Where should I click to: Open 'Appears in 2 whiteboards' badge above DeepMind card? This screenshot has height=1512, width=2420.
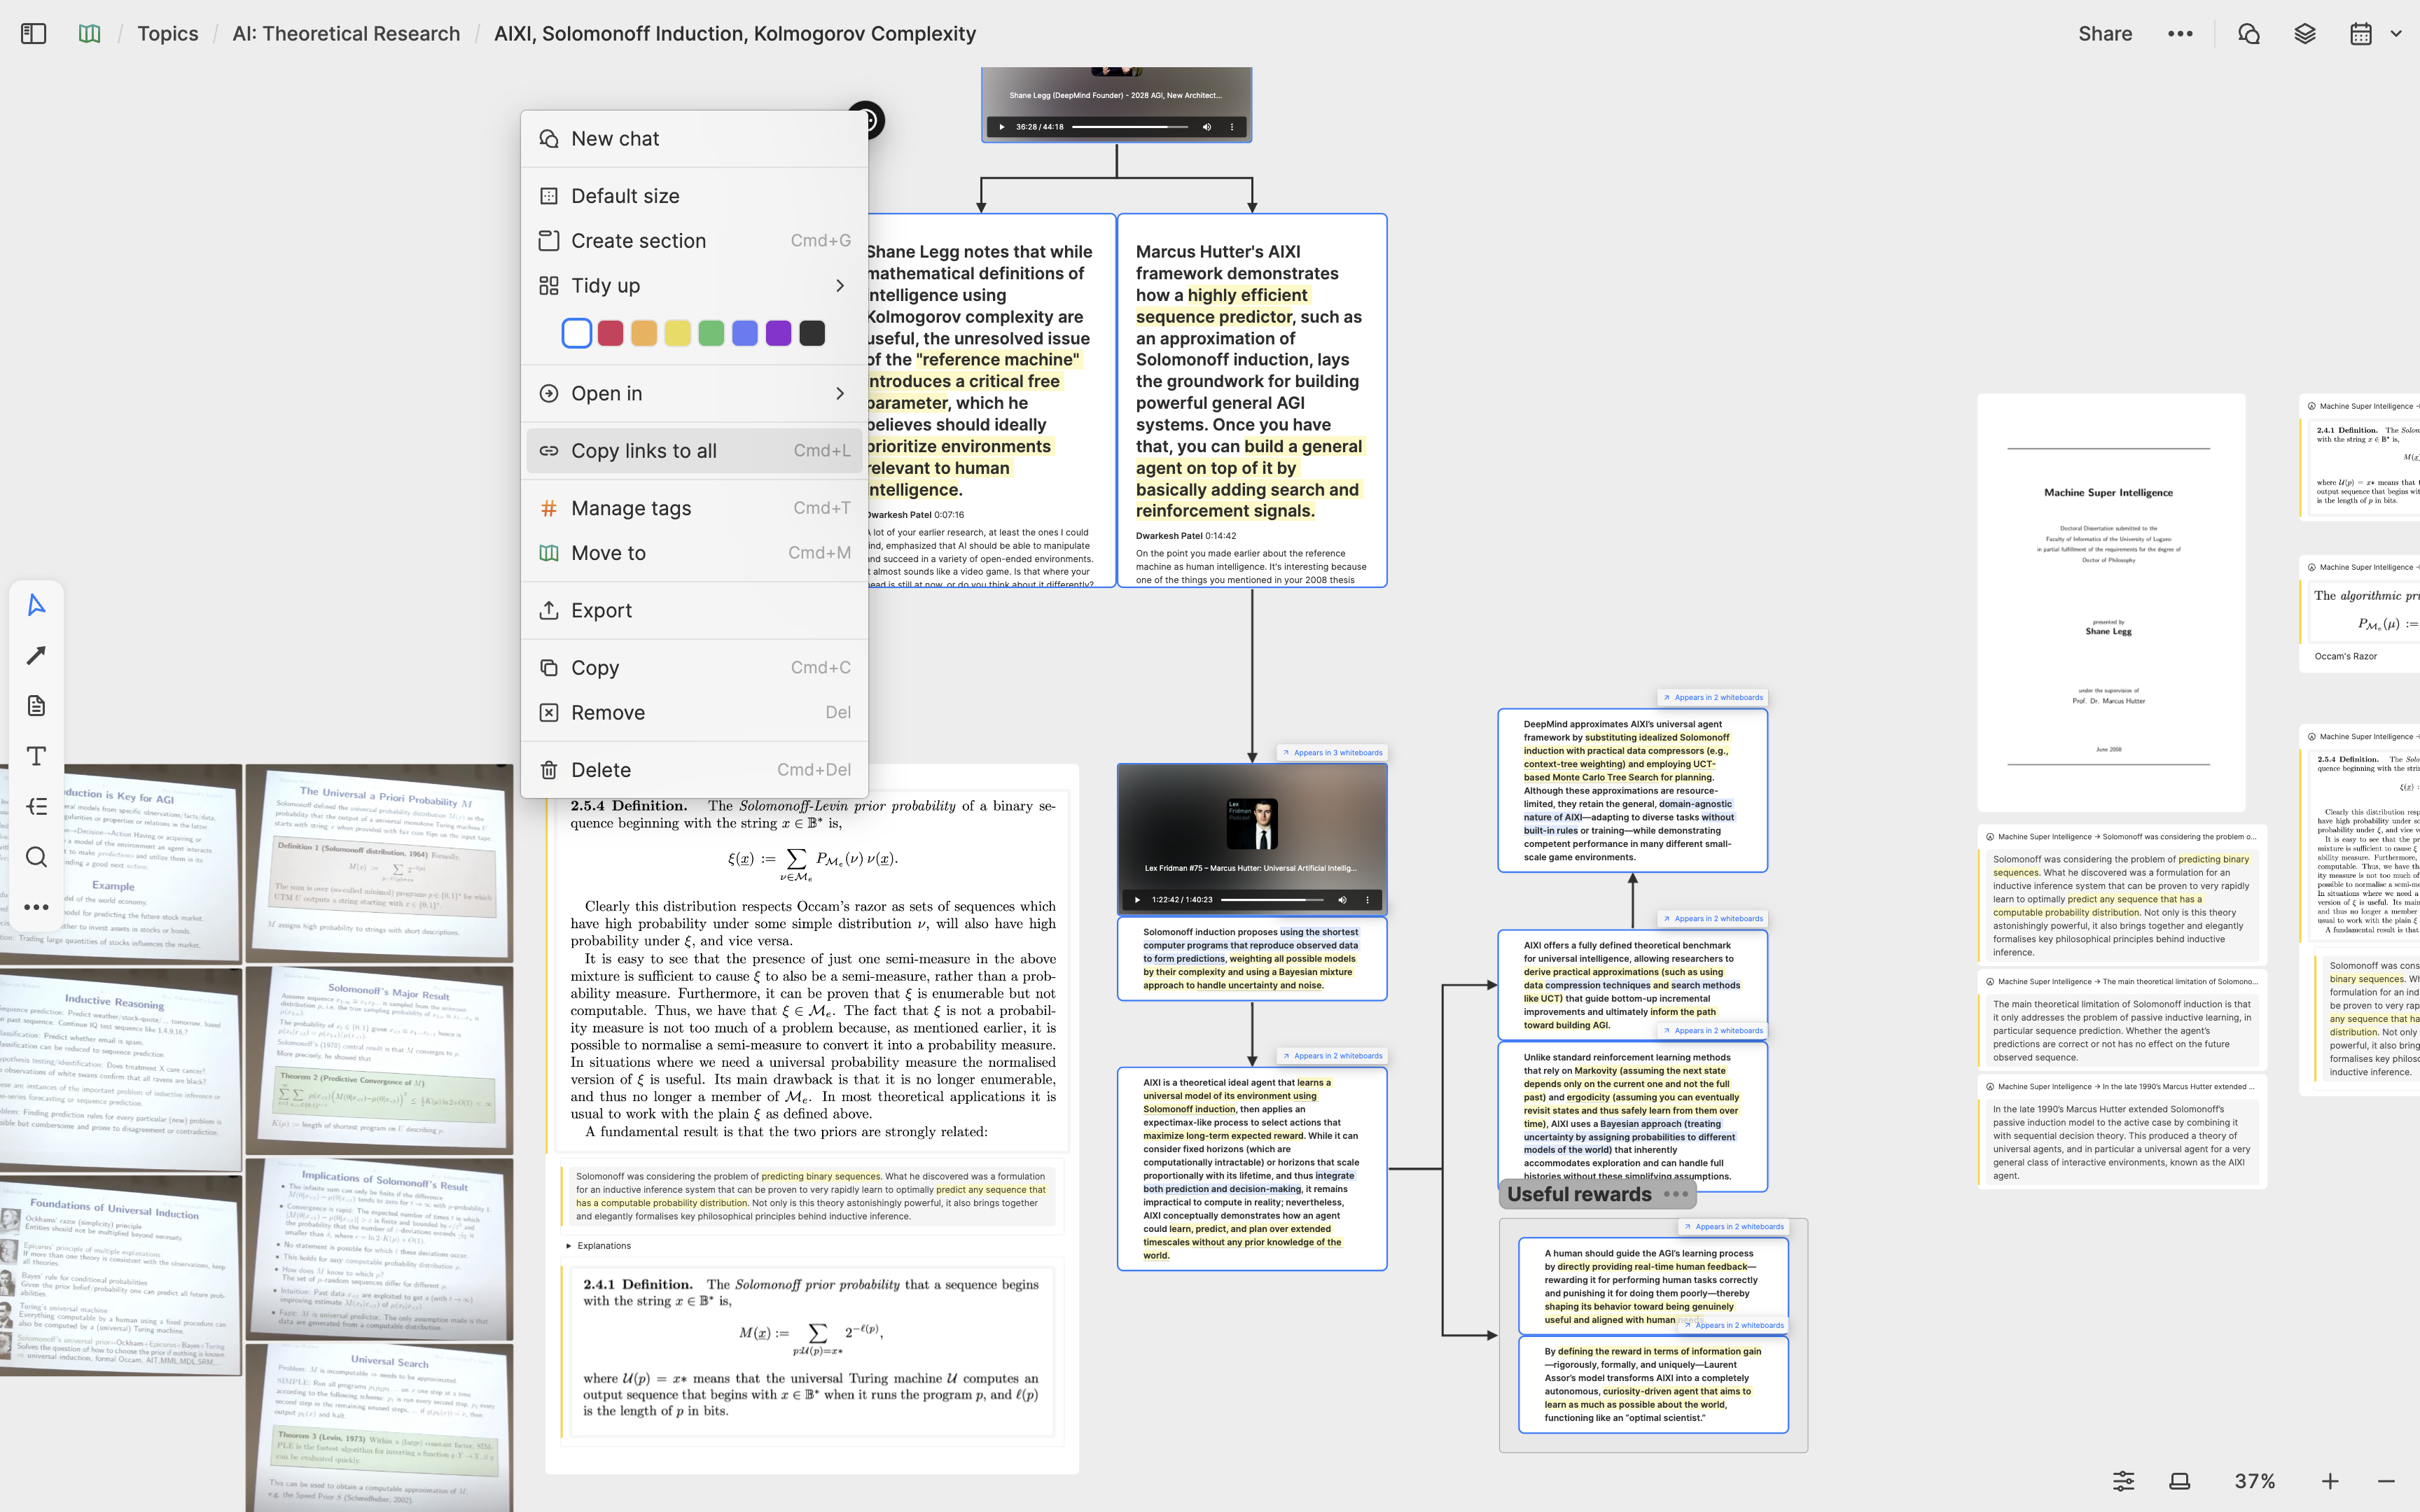(x=1713, y=698)
